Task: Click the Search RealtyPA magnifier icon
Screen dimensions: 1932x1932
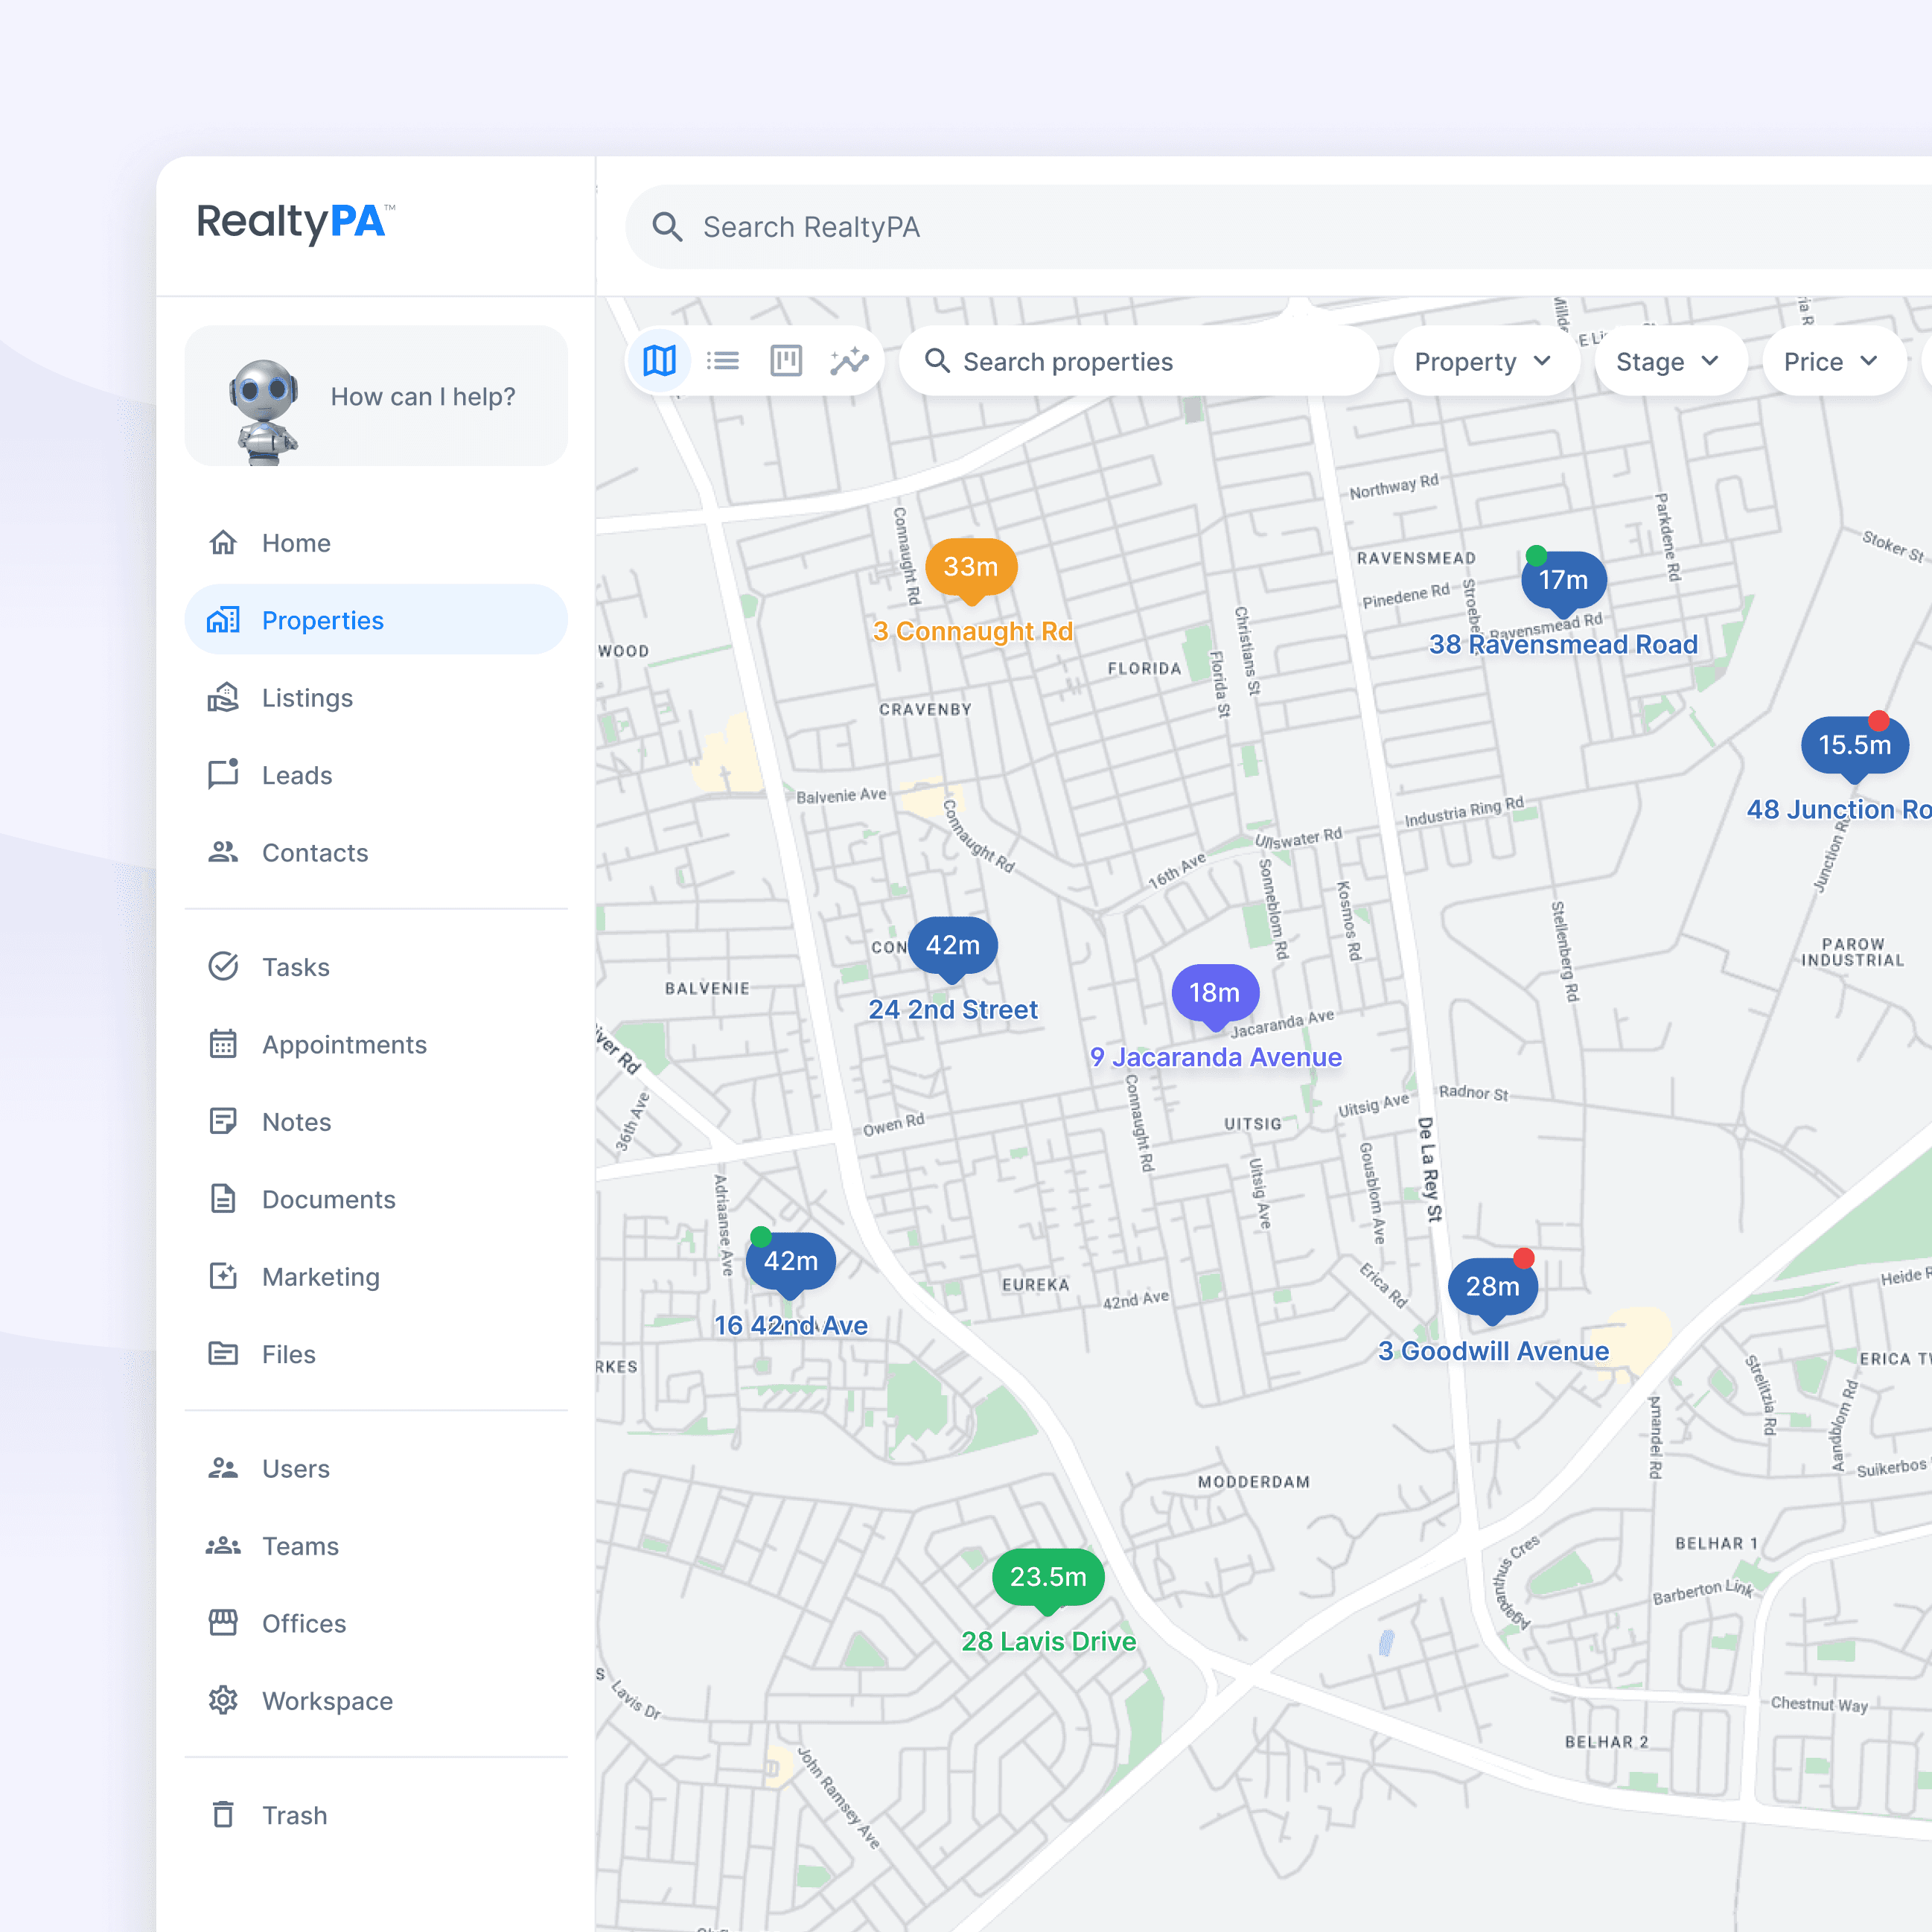Action: pyautogui.click(x=667, y=227)
